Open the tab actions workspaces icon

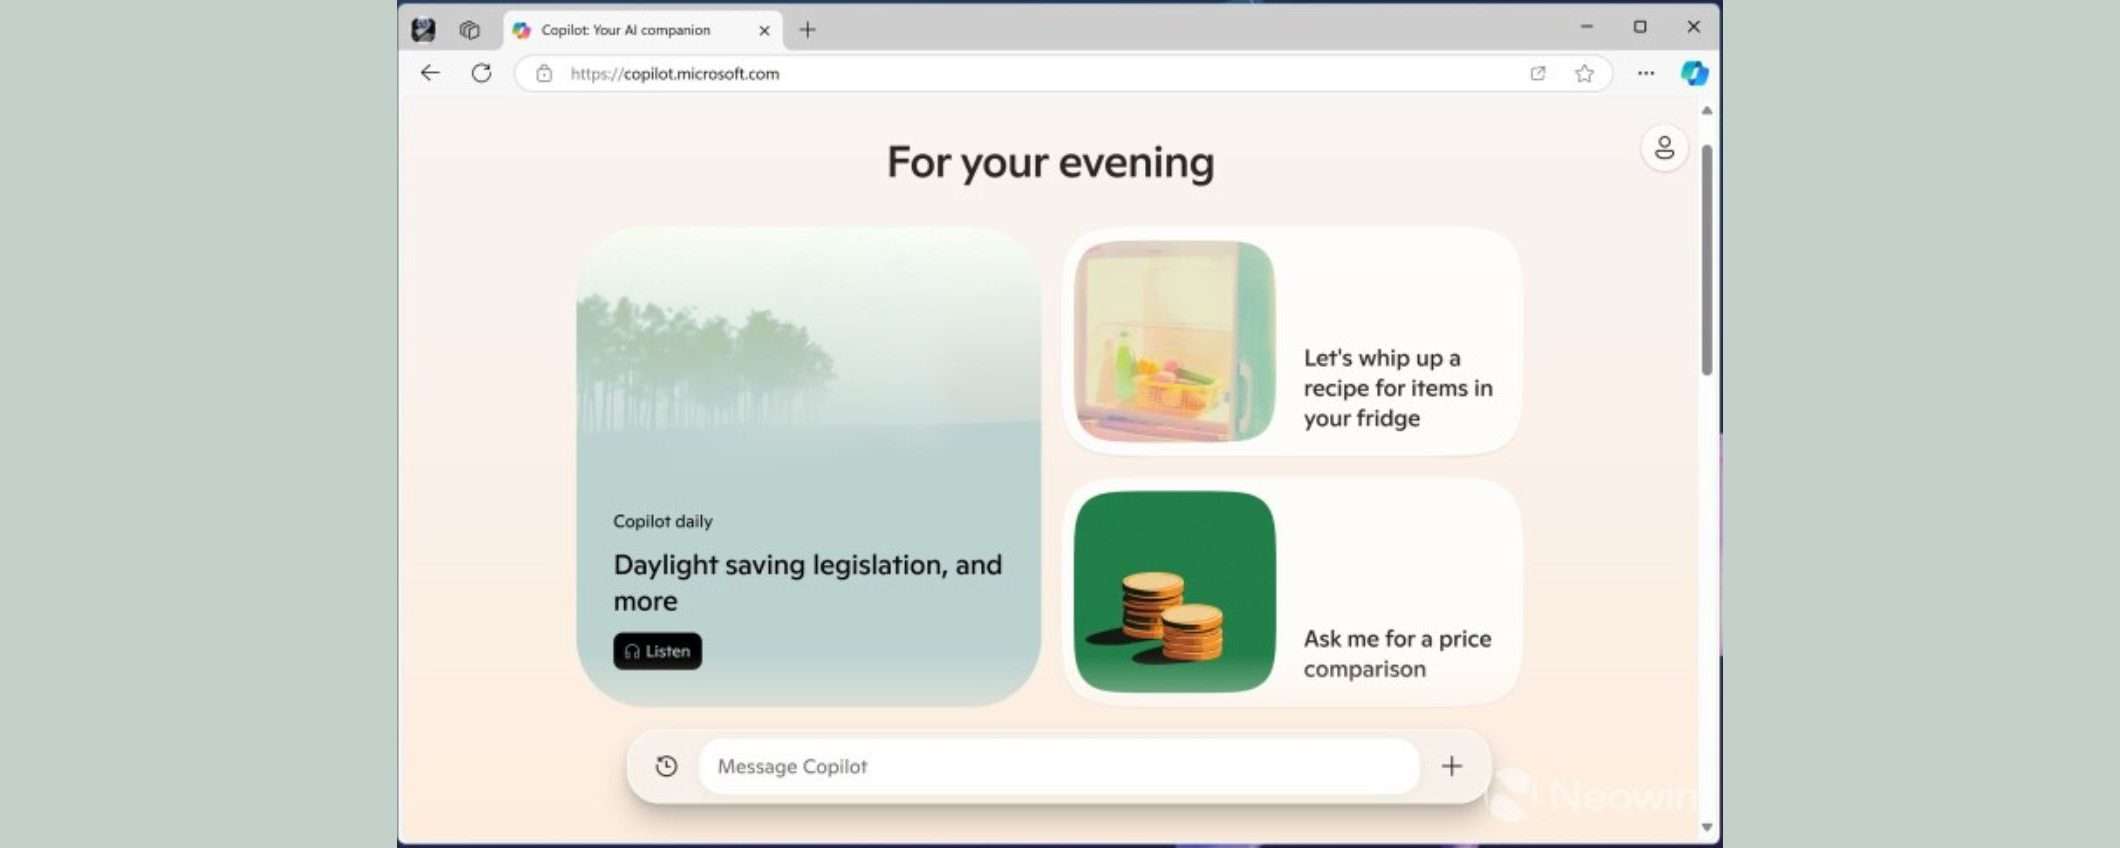point(469,30)
